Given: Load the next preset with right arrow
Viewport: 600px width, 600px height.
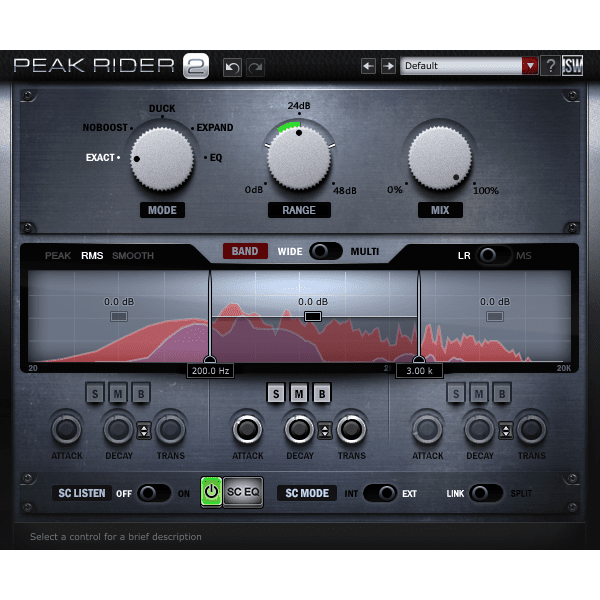Looking at the screenshot, I should 388,66.
